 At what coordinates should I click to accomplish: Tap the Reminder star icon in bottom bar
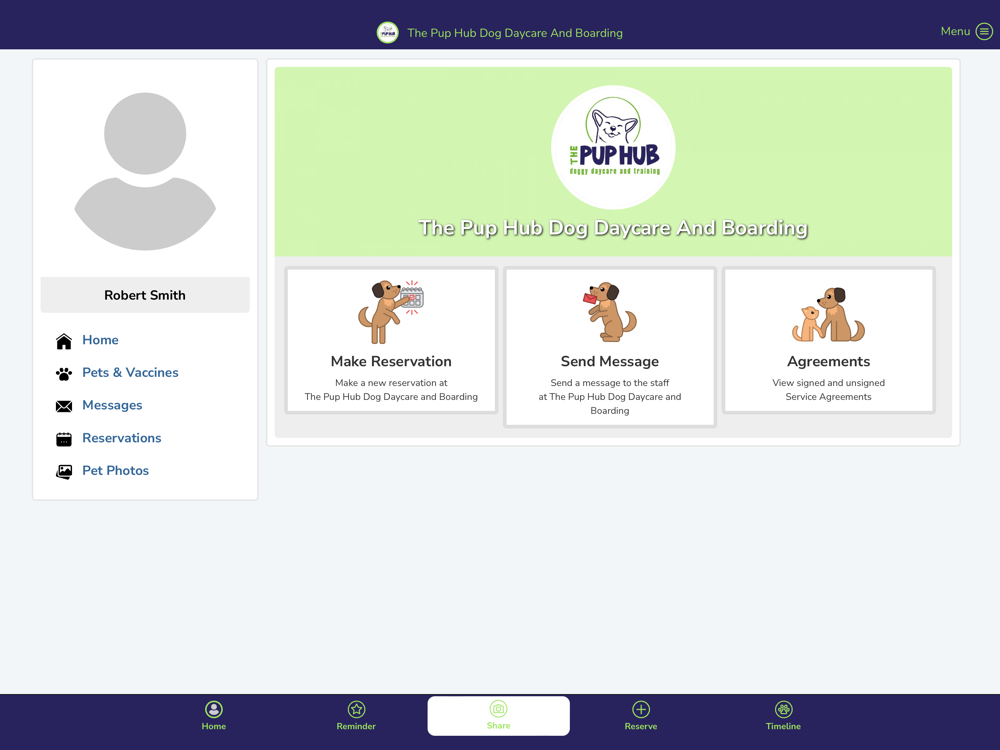[x=356, y=709]
